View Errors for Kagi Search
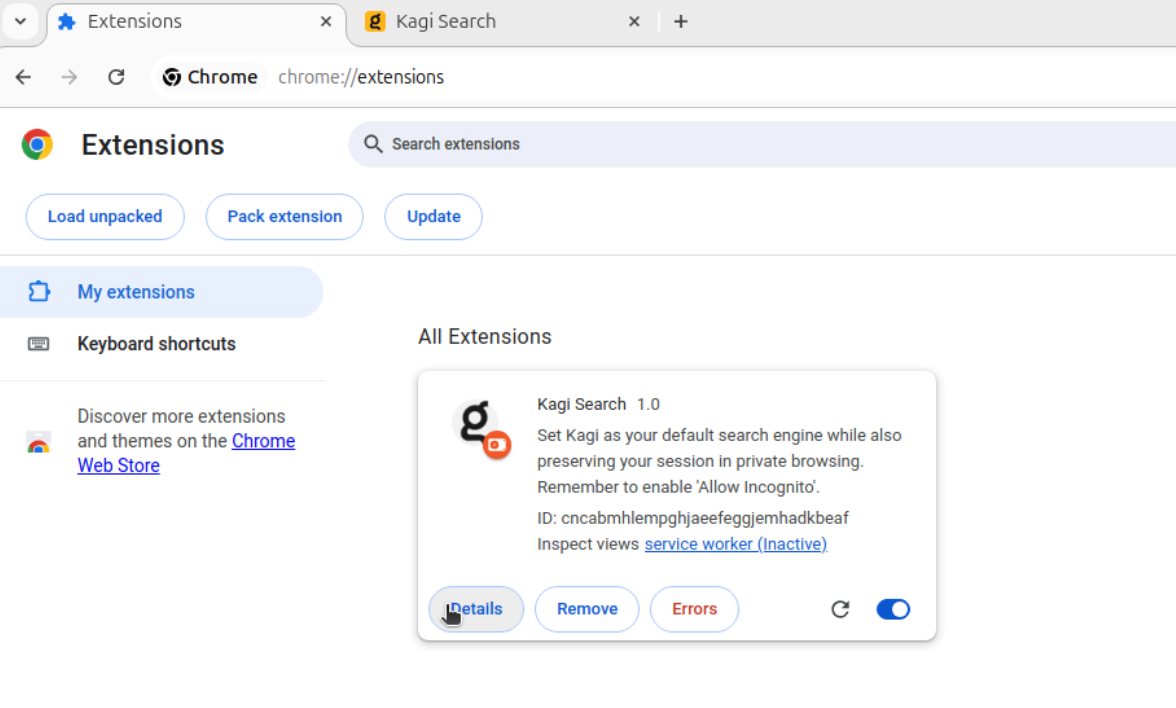Viewport: 1176px width, 708px height. [x=694, y=609]
